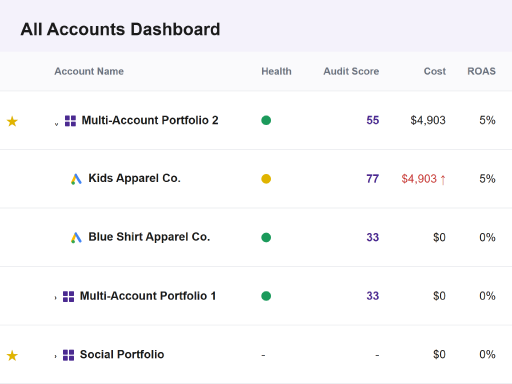The image size is (512, 384).
Task: Click the red $4,903 cost of Kids Apparel Co.
Action: pyautogui.click(x=419, y=179)
